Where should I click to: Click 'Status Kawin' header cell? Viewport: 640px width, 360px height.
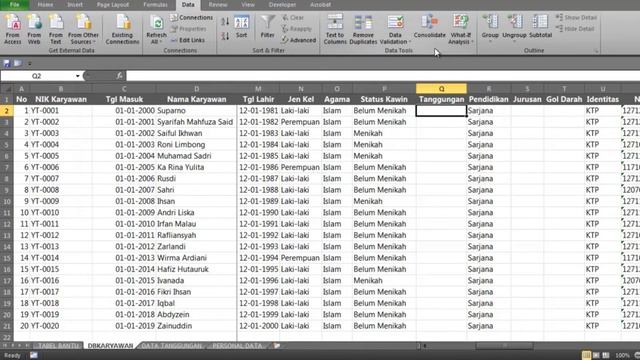[384, 99]
